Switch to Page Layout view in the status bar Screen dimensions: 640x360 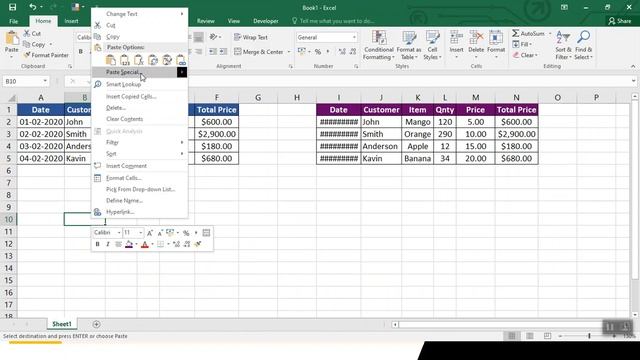point(530,336)
